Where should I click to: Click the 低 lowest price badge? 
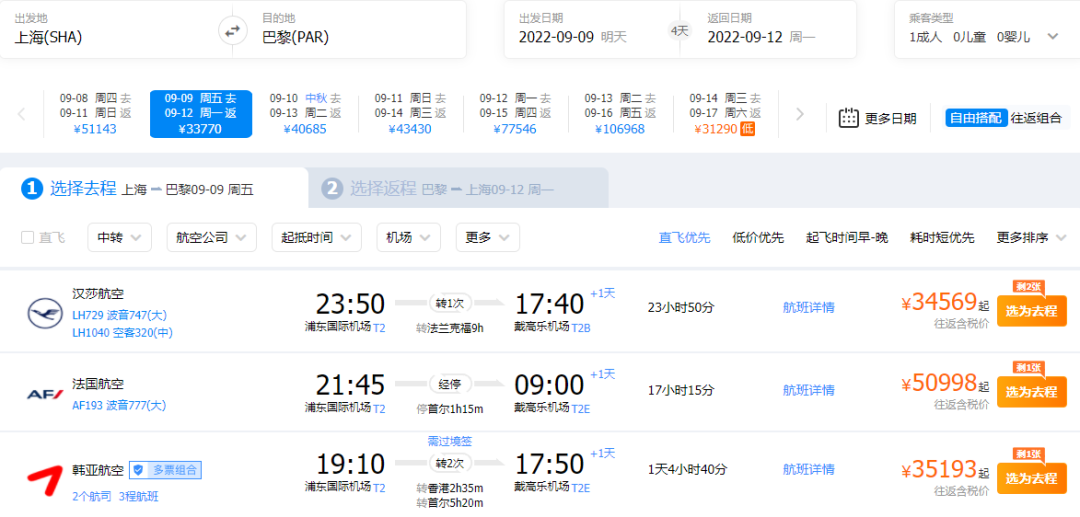[x=747, y=129]
